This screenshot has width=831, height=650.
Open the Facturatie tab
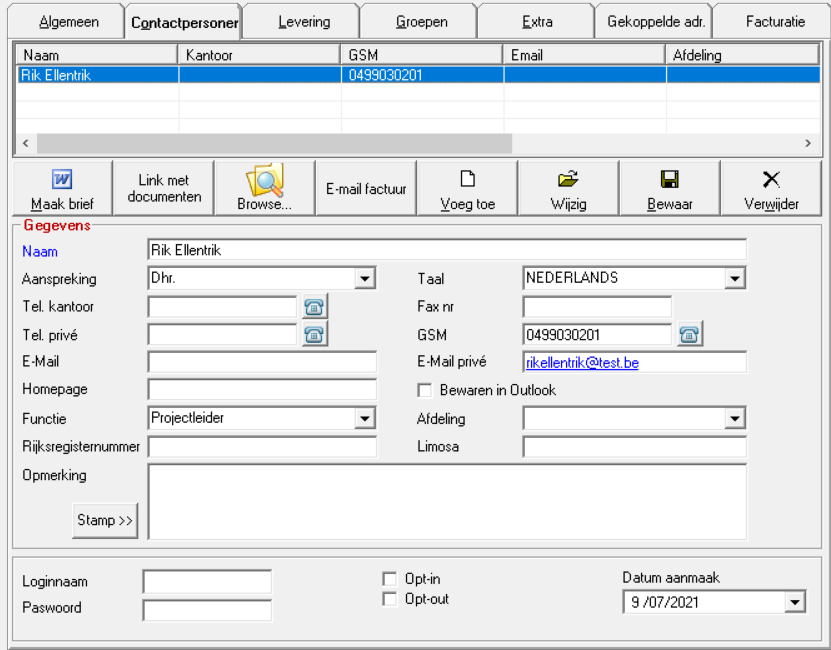click(774, 22)
